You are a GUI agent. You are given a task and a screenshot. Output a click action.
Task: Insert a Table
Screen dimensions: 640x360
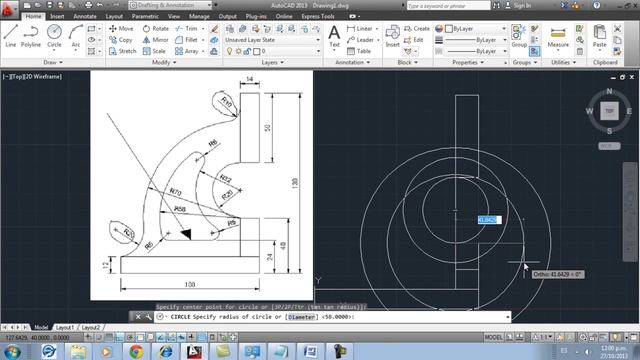[x=359, y=51]
